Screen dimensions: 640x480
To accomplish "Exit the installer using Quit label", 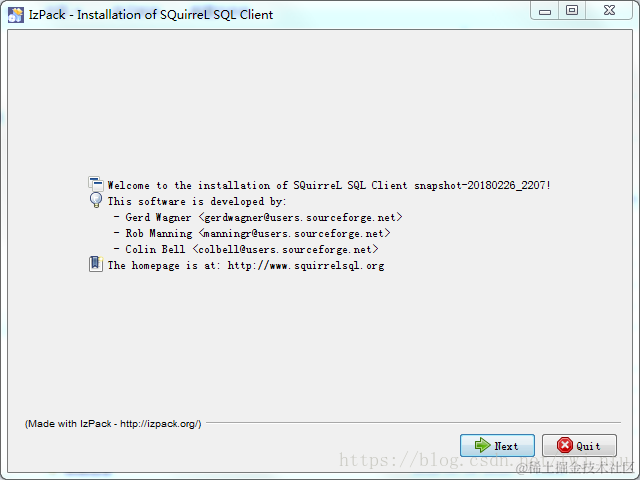I will pos(588,447).
